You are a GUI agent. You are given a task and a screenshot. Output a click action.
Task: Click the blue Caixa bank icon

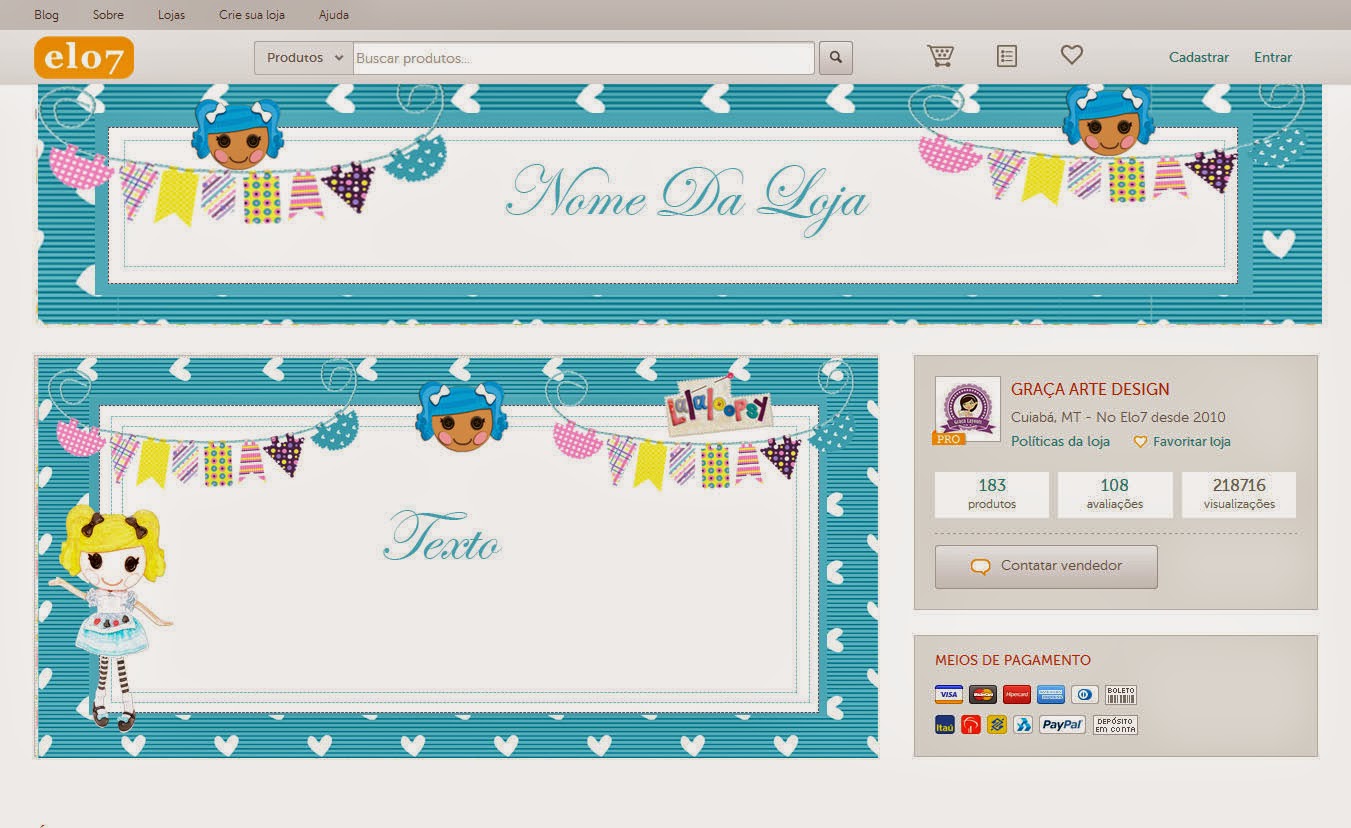1023,725
